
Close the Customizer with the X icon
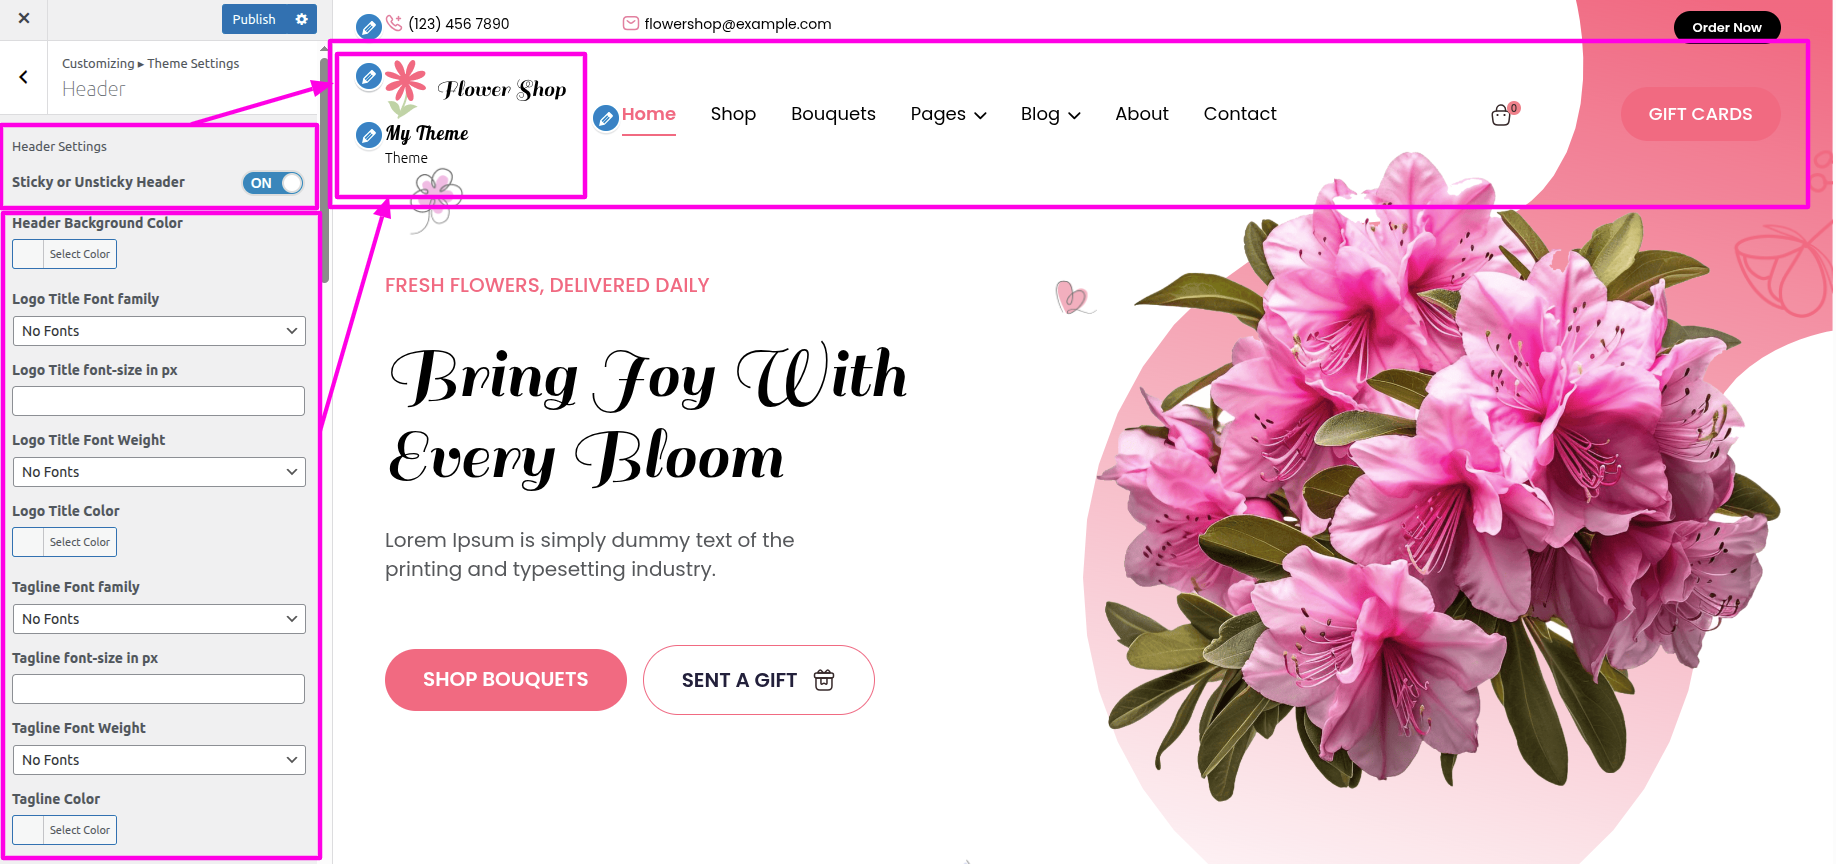coord(24,18)
